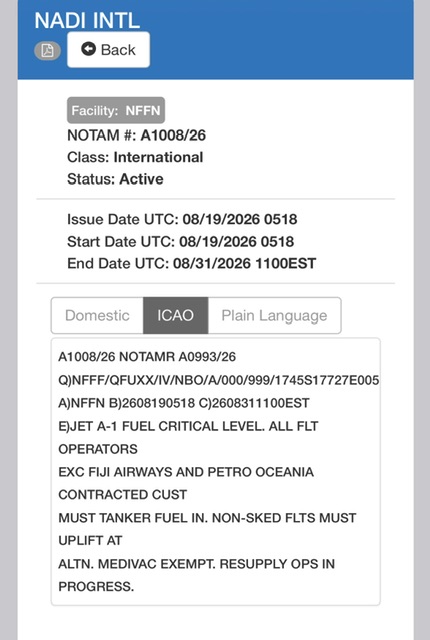Click the End Date UTC 1100EST value
The width and height of the screenshot is (430, 640).
pos(244,264)
